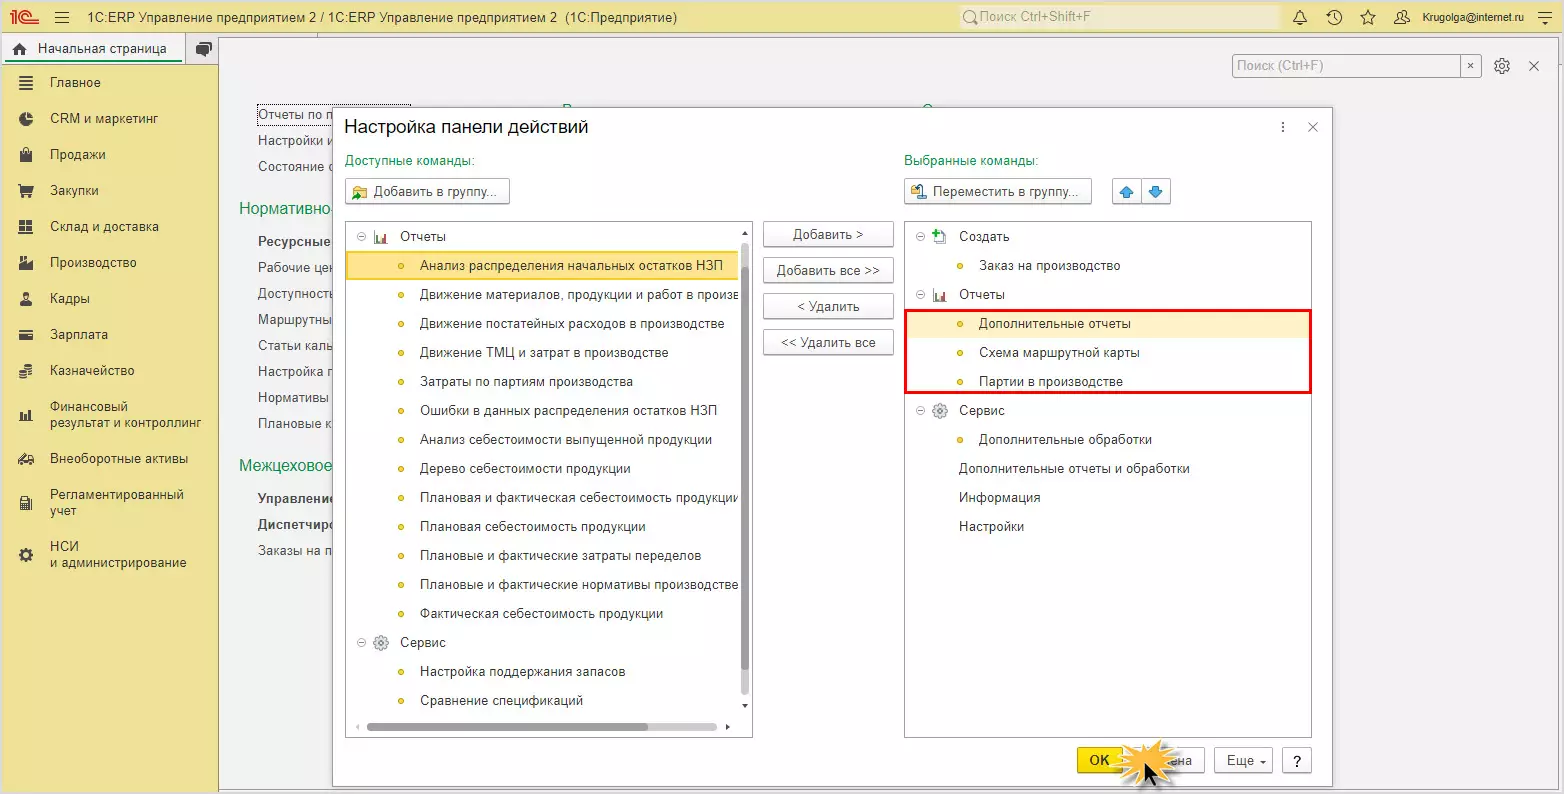Select Движение ТМЦ и затрат в производстве
Screen dimensions: 1564x794
pyautogui.click(x=542, y=353)
